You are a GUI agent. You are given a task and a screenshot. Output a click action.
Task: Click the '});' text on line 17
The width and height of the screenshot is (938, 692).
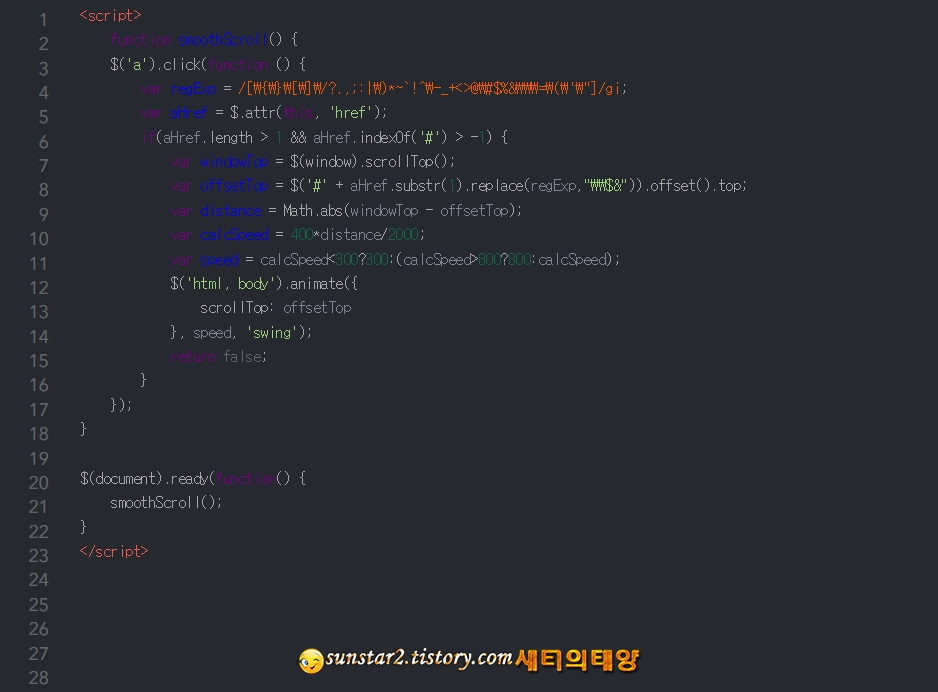(x=121, y=405)
